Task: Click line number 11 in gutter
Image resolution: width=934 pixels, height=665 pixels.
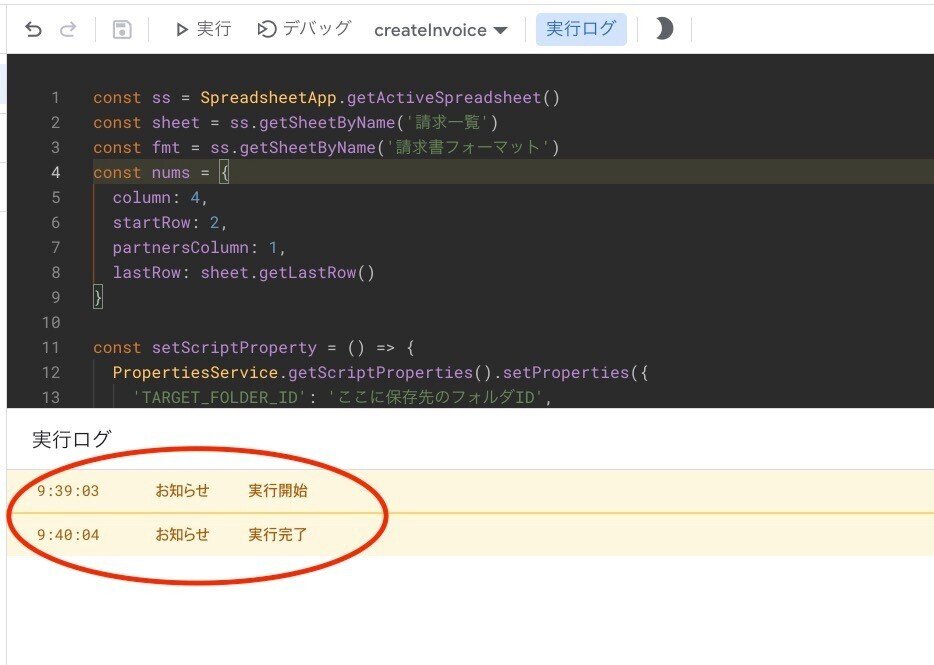Action: [51, 347]
